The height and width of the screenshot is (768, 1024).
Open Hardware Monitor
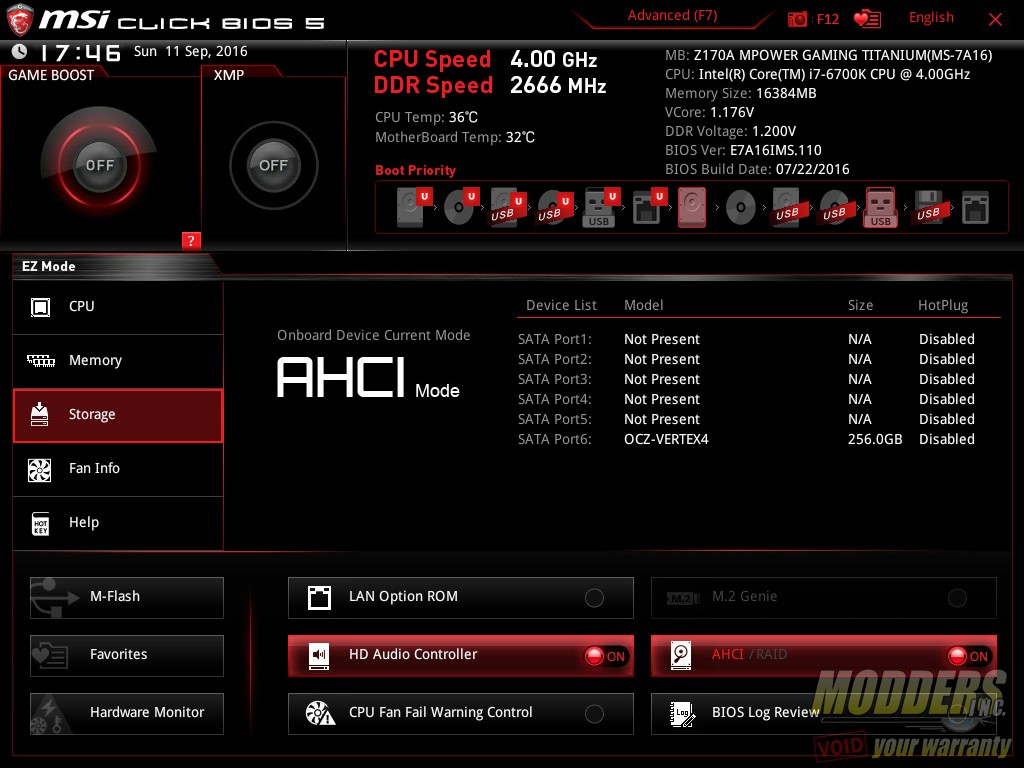point(127,714)
